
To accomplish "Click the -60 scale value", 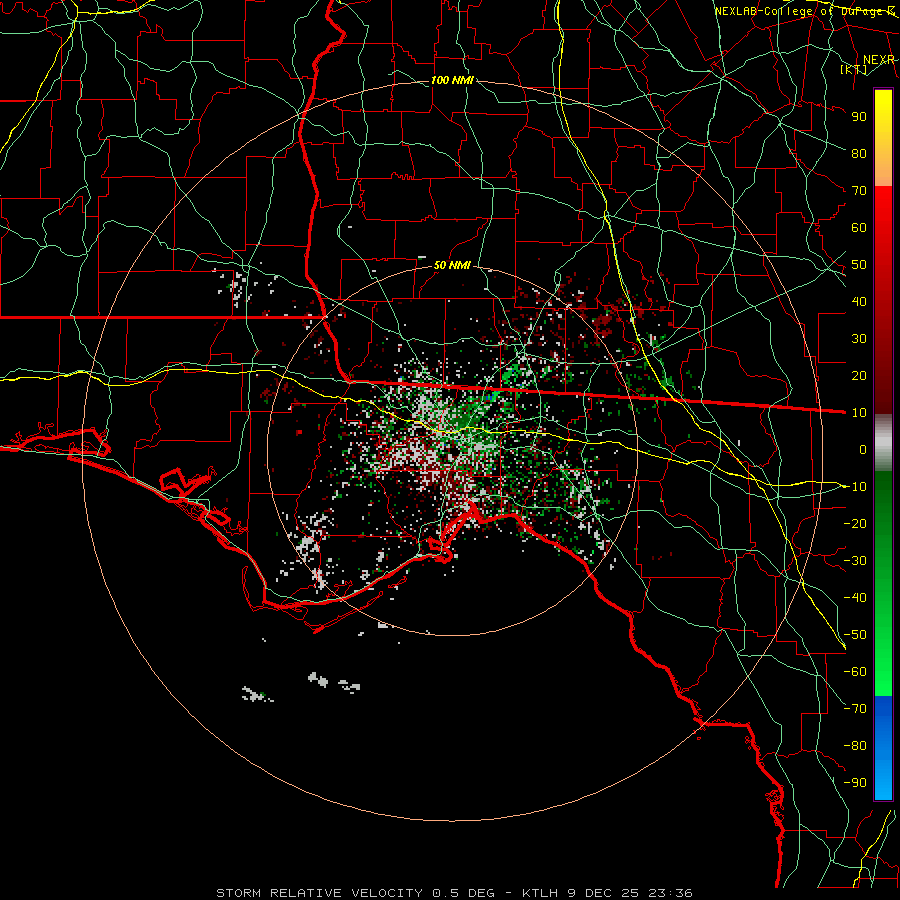I will [x=855, y=672].
